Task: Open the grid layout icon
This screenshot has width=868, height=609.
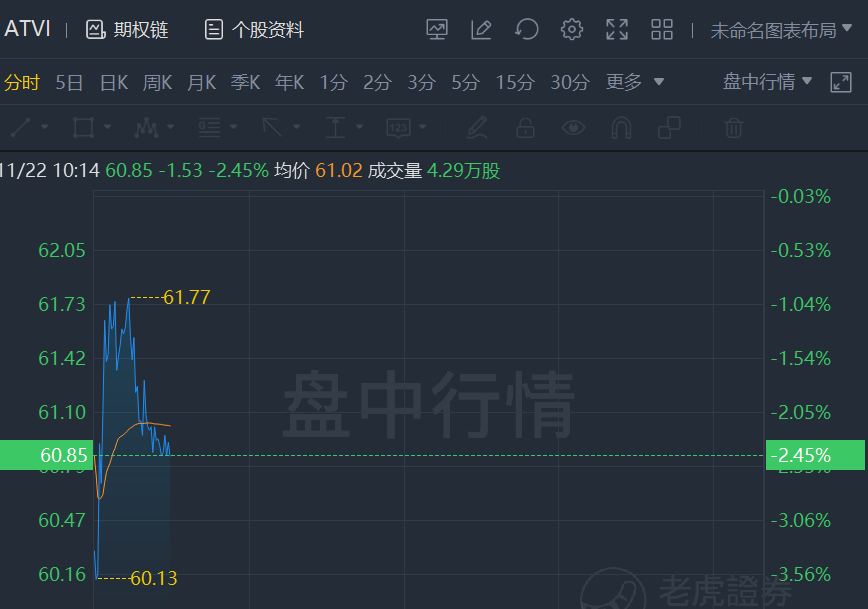Action: point(662,29)
